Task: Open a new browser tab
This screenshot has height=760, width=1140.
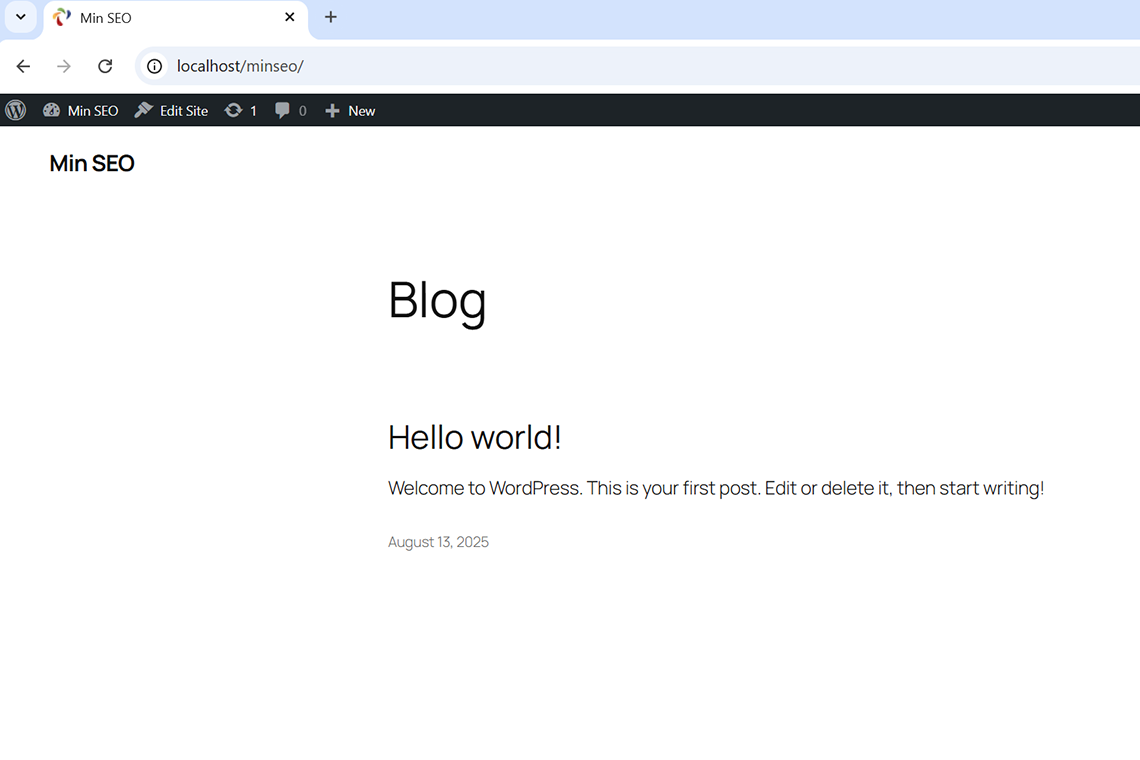Action: tap(331, 17)
